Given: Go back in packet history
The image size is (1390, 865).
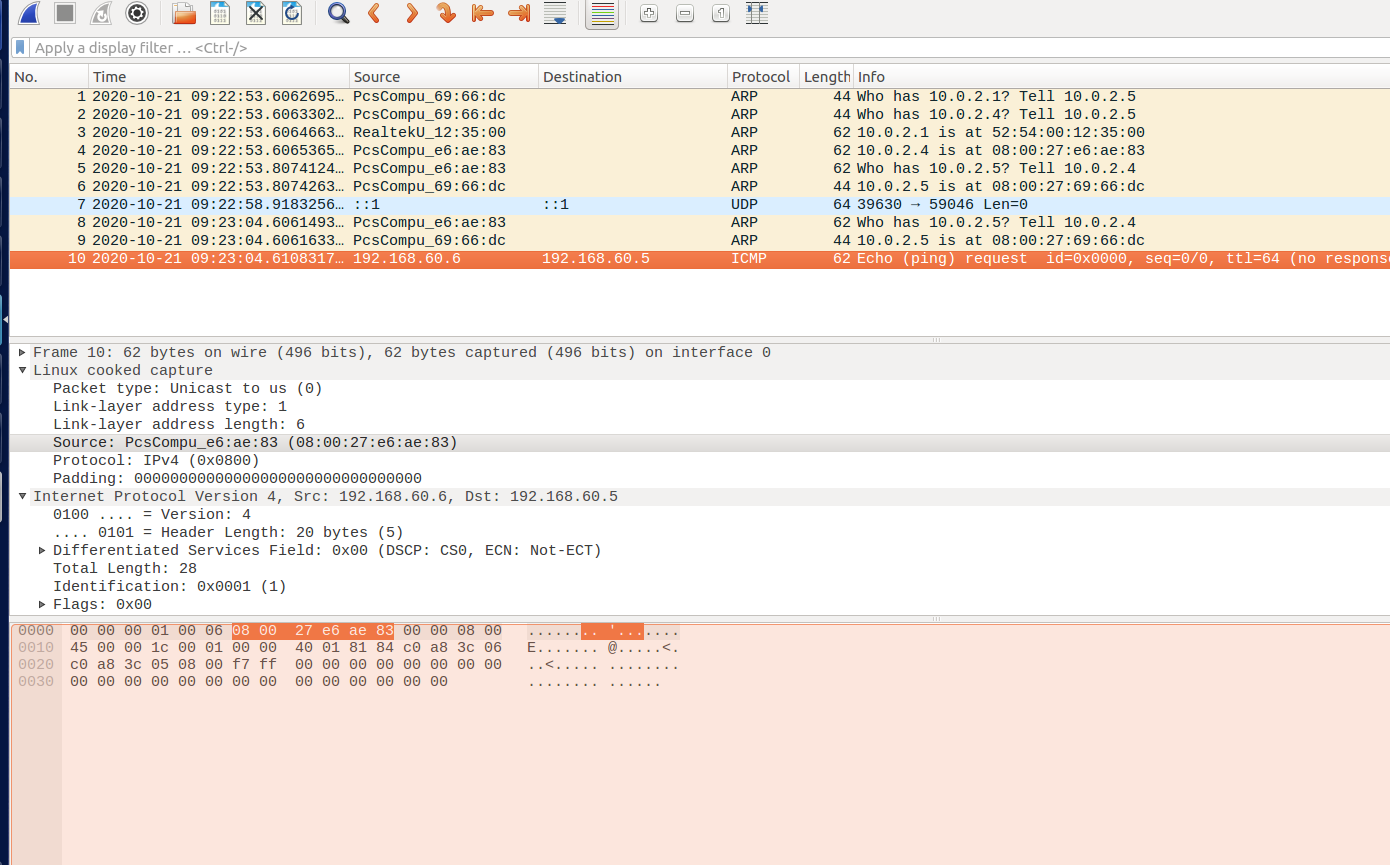Looking at the screenshot, I should (375, 13).
